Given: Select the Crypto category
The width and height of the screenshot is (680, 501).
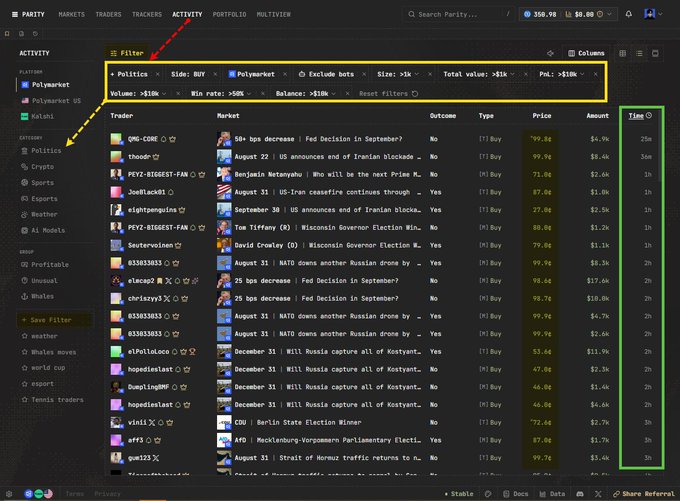Looking at the screenshot, I should click(38, 167).
